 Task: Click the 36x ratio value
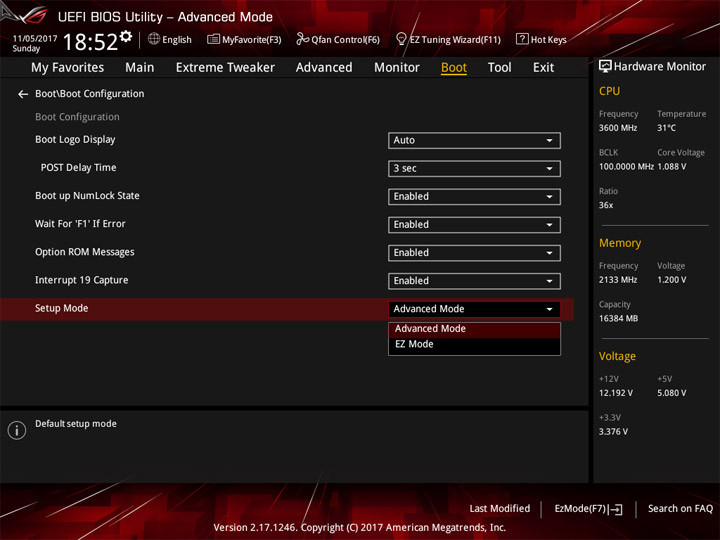[x=606, y=205]
